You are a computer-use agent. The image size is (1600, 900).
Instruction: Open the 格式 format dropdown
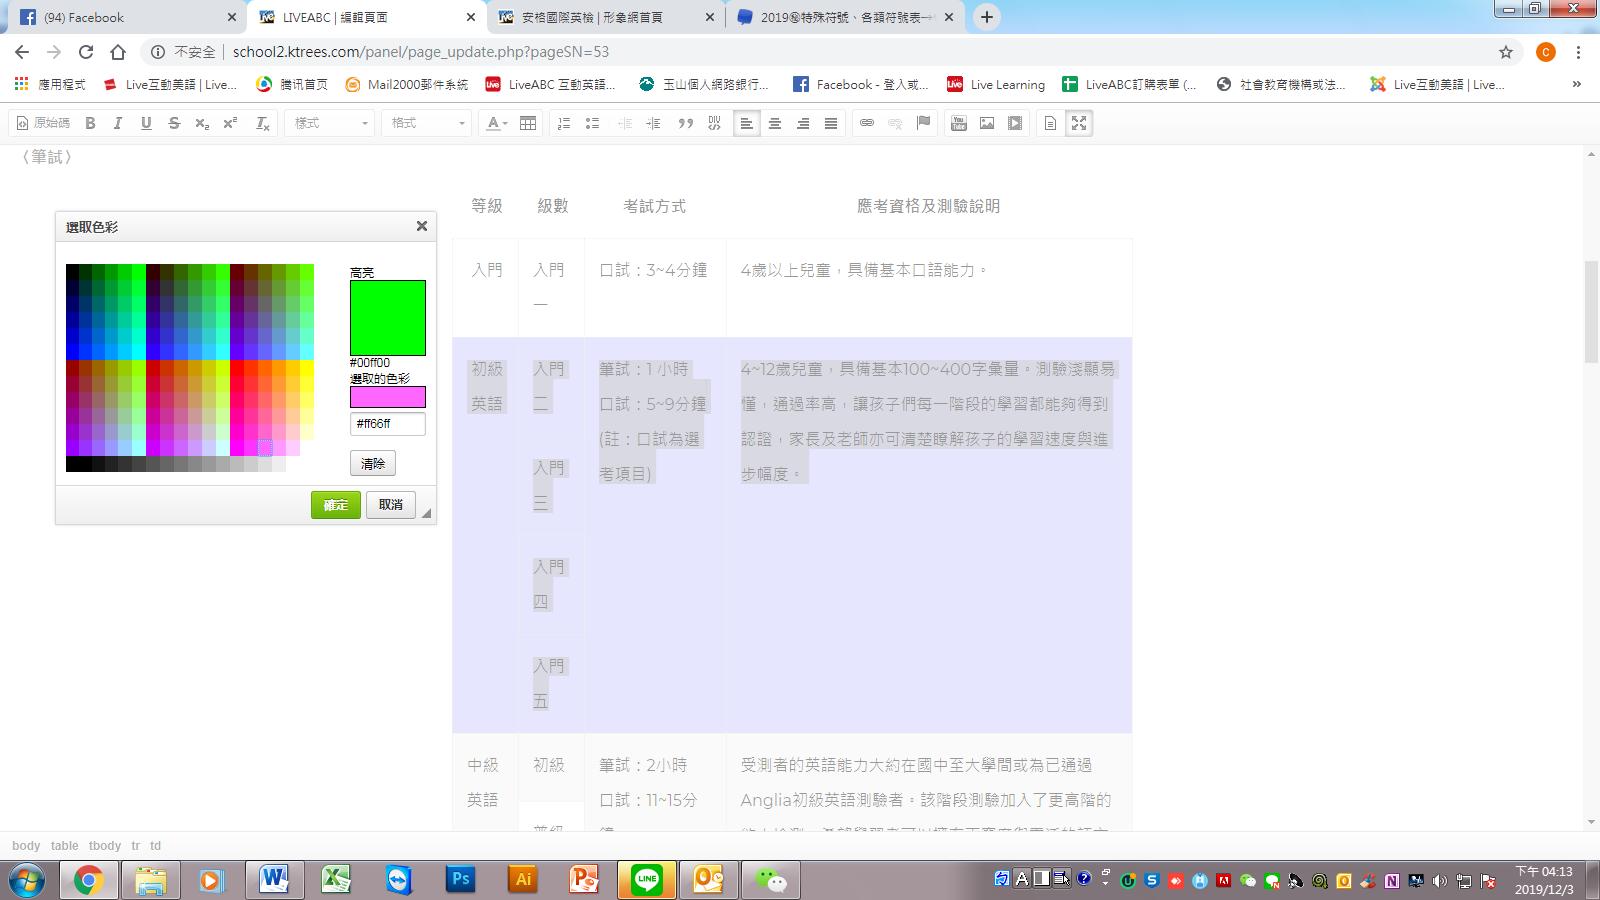point(428,123)
